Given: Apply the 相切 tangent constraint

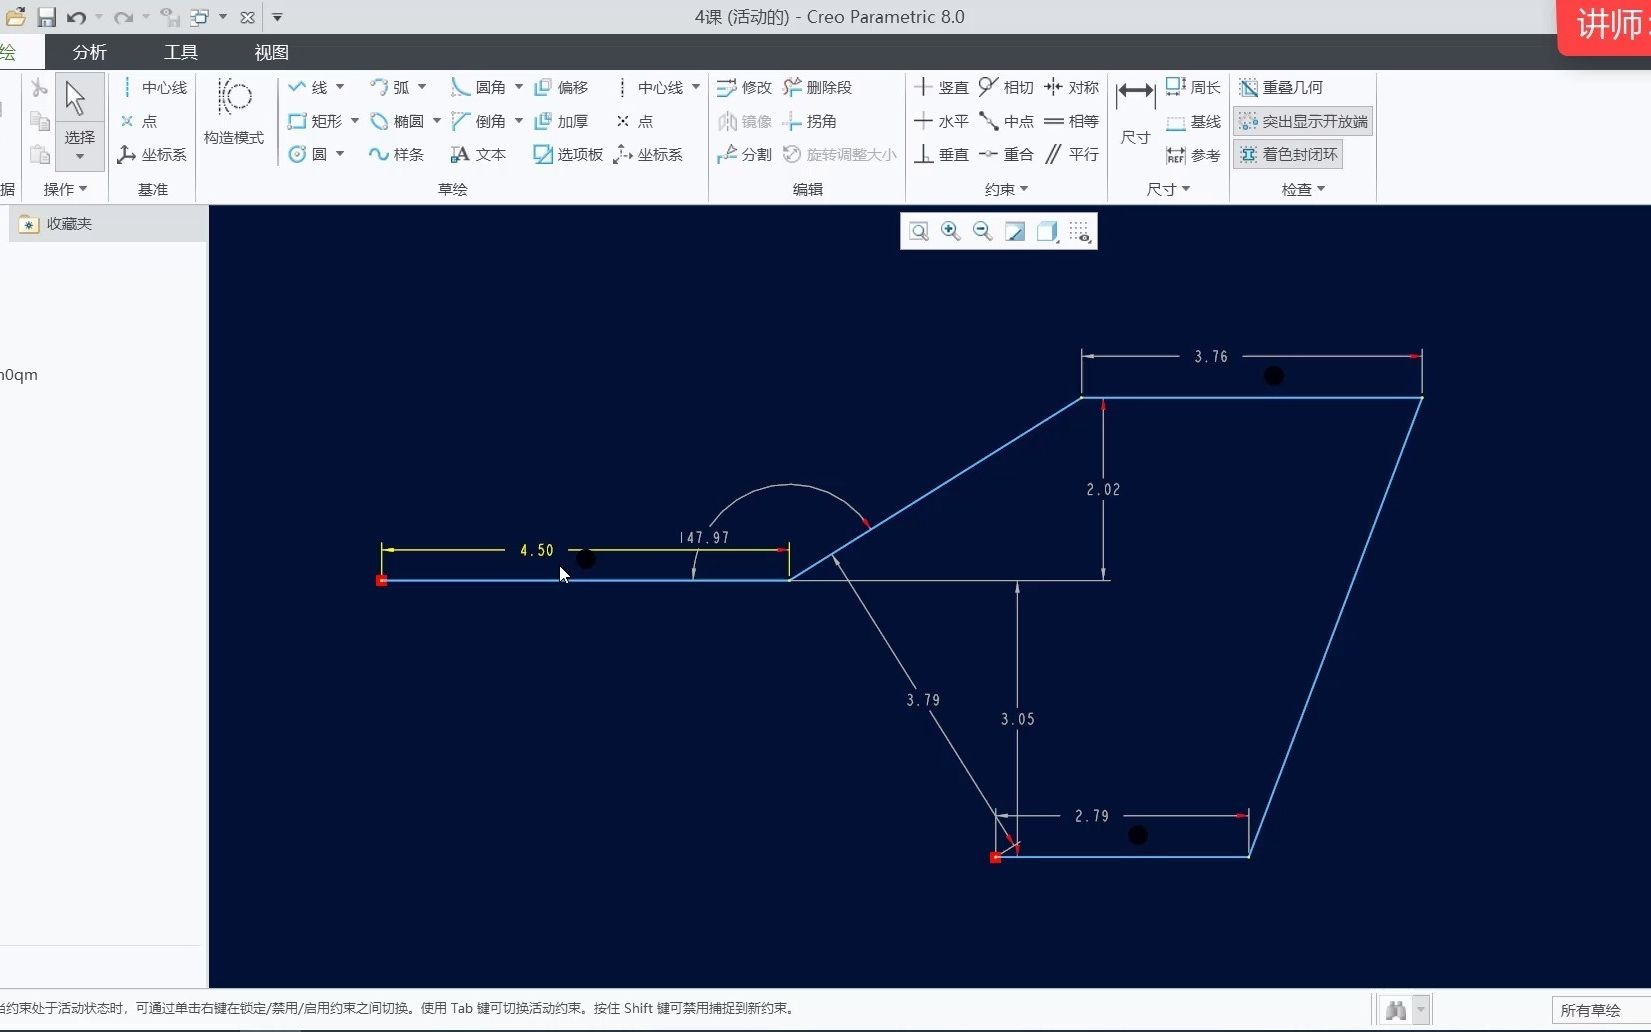Looking at the screenshot, I should [1006, 88].
